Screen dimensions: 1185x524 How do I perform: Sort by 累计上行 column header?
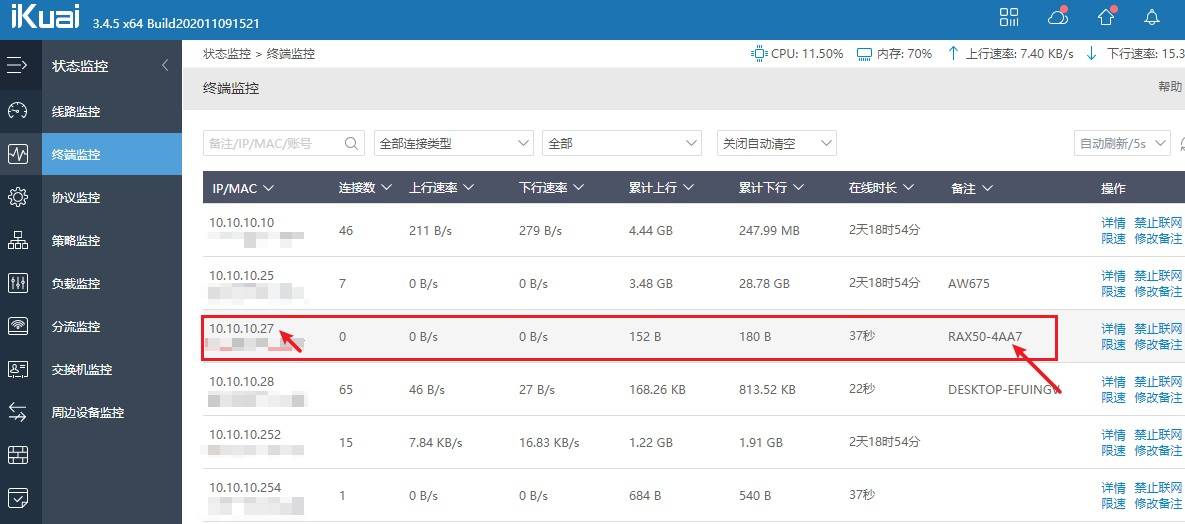662,188
